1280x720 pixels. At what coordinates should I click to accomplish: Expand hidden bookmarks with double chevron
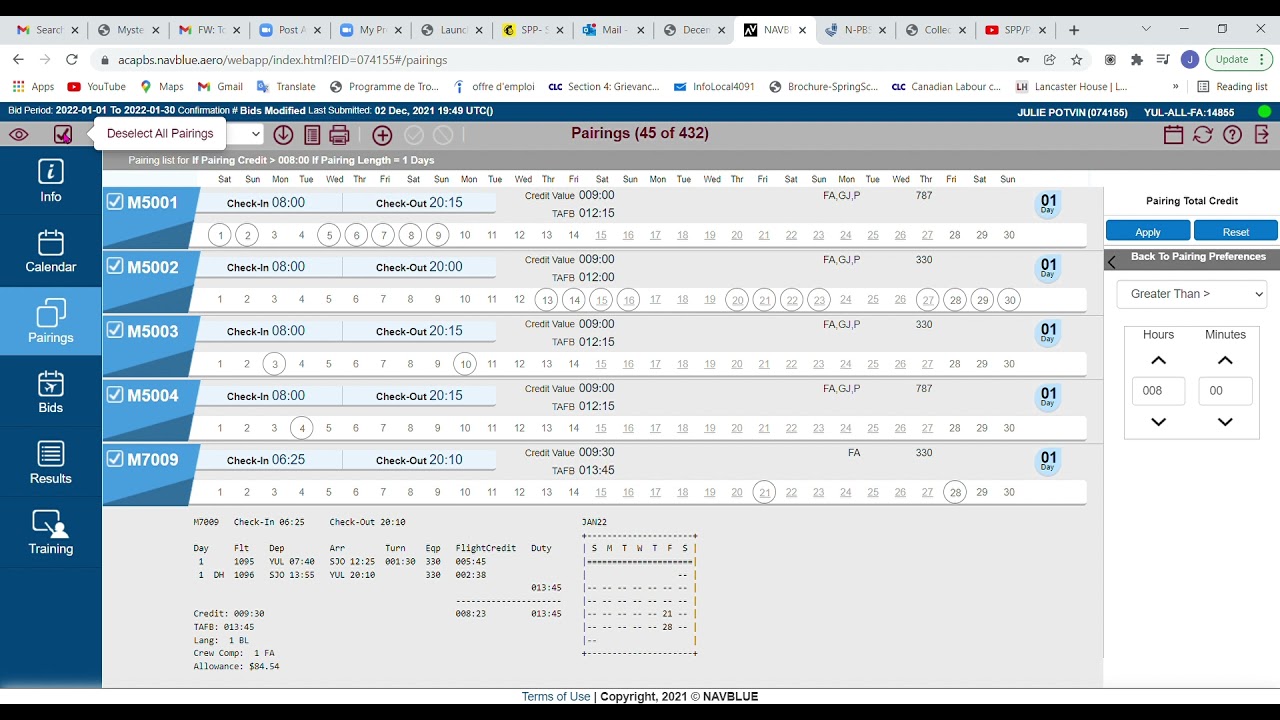1175,87
